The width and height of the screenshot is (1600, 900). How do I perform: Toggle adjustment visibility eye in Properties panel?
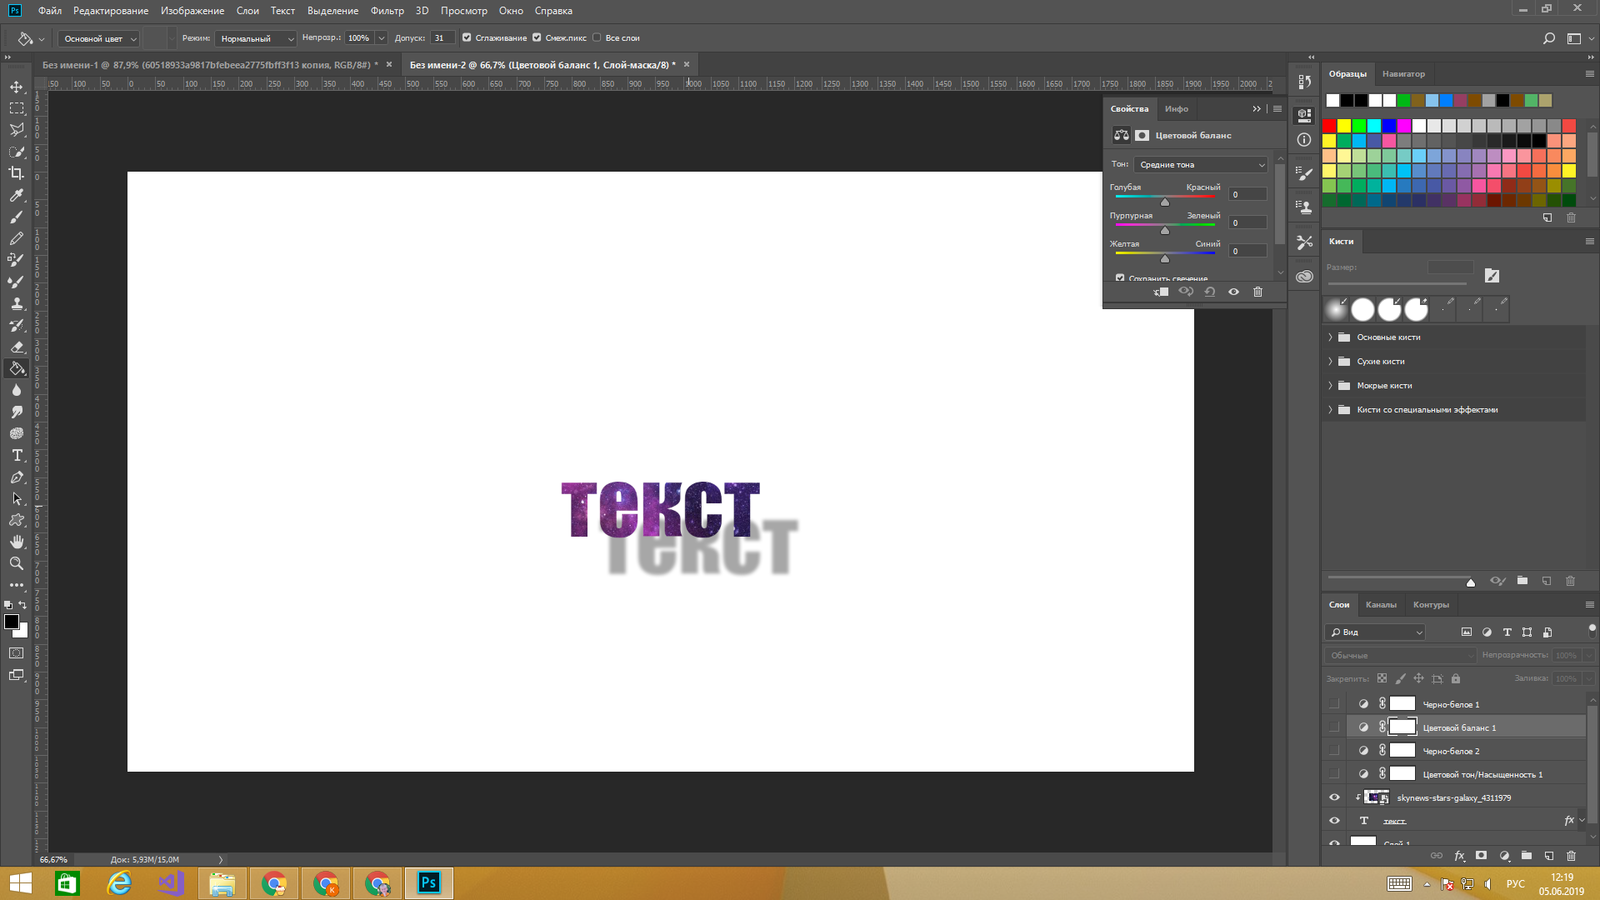click(x=1234, y=292)
